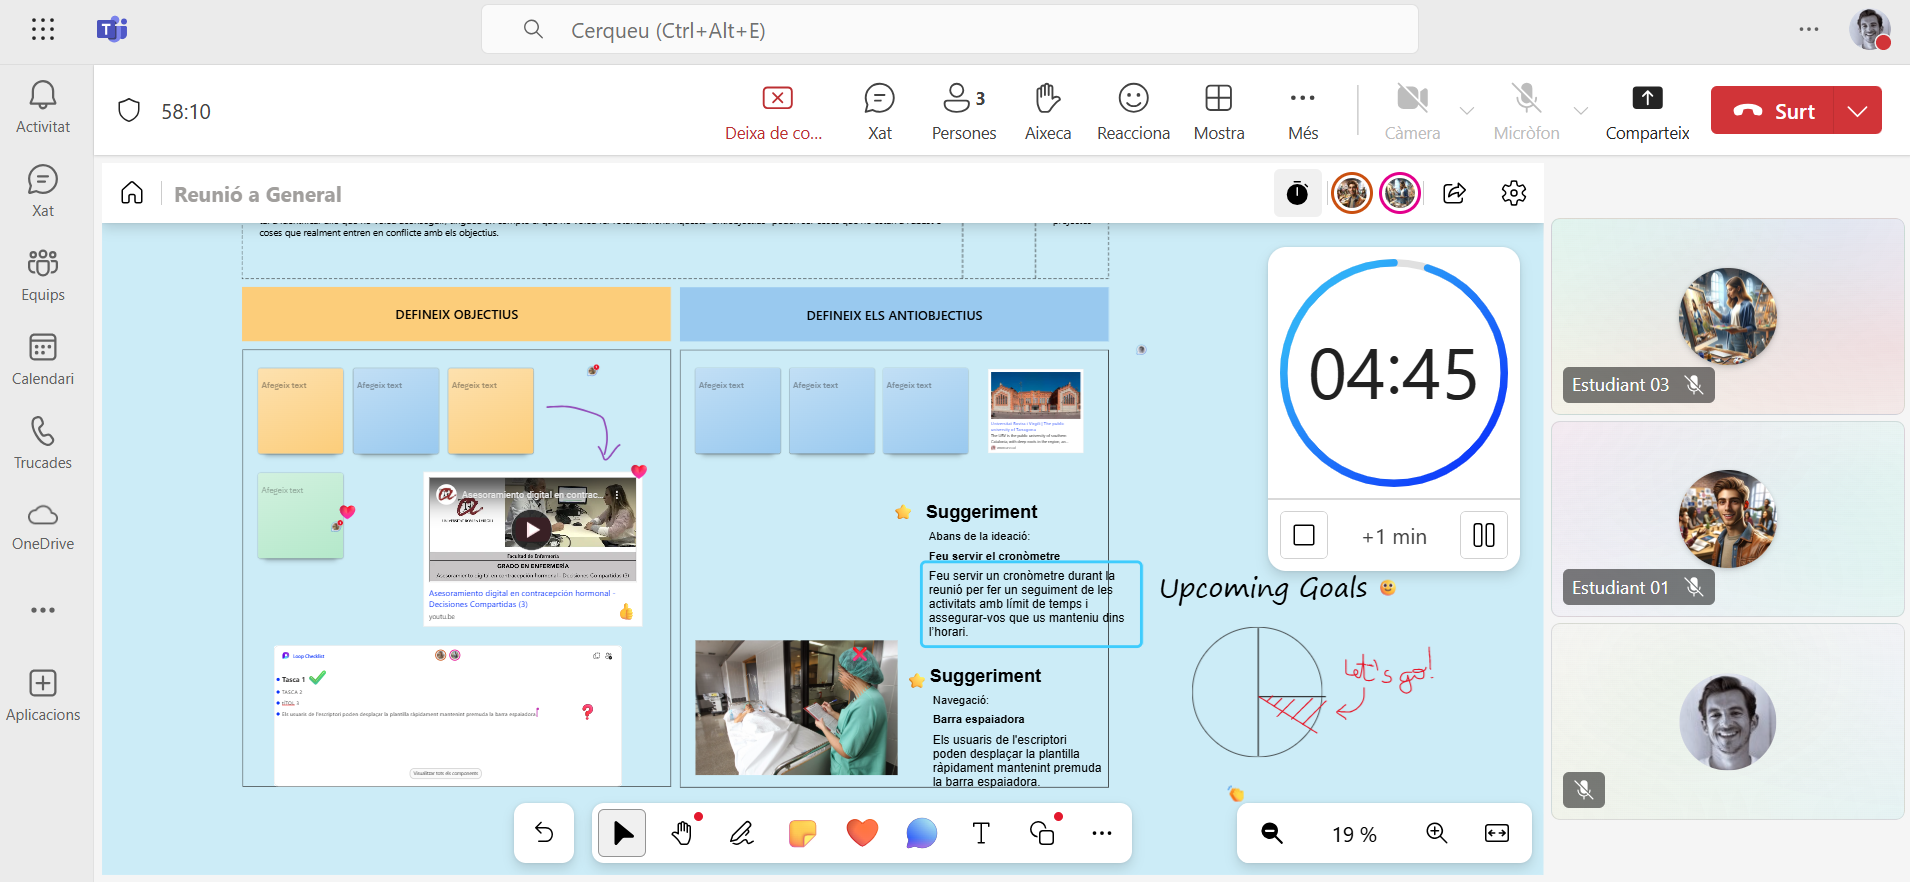
Task: Expand the Surt leave options arrow
Action: point(1857,111)
